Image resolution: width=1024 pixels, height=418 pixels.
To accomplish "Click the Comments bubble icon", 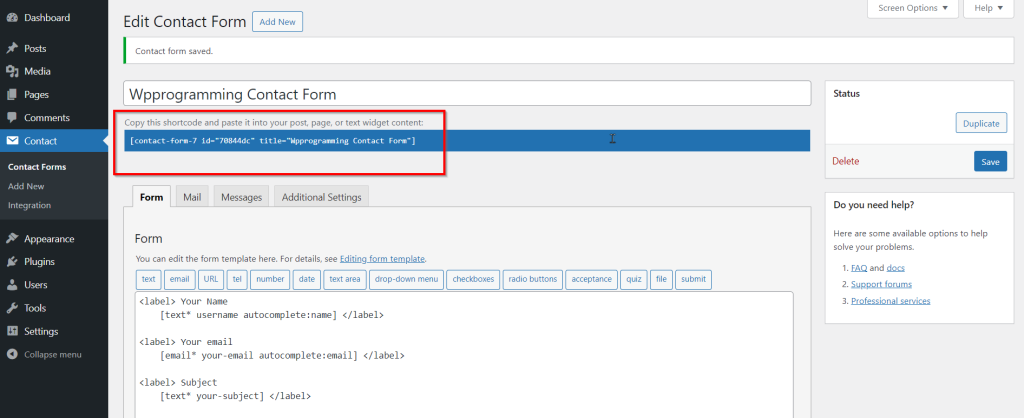I will coord(12,117).
